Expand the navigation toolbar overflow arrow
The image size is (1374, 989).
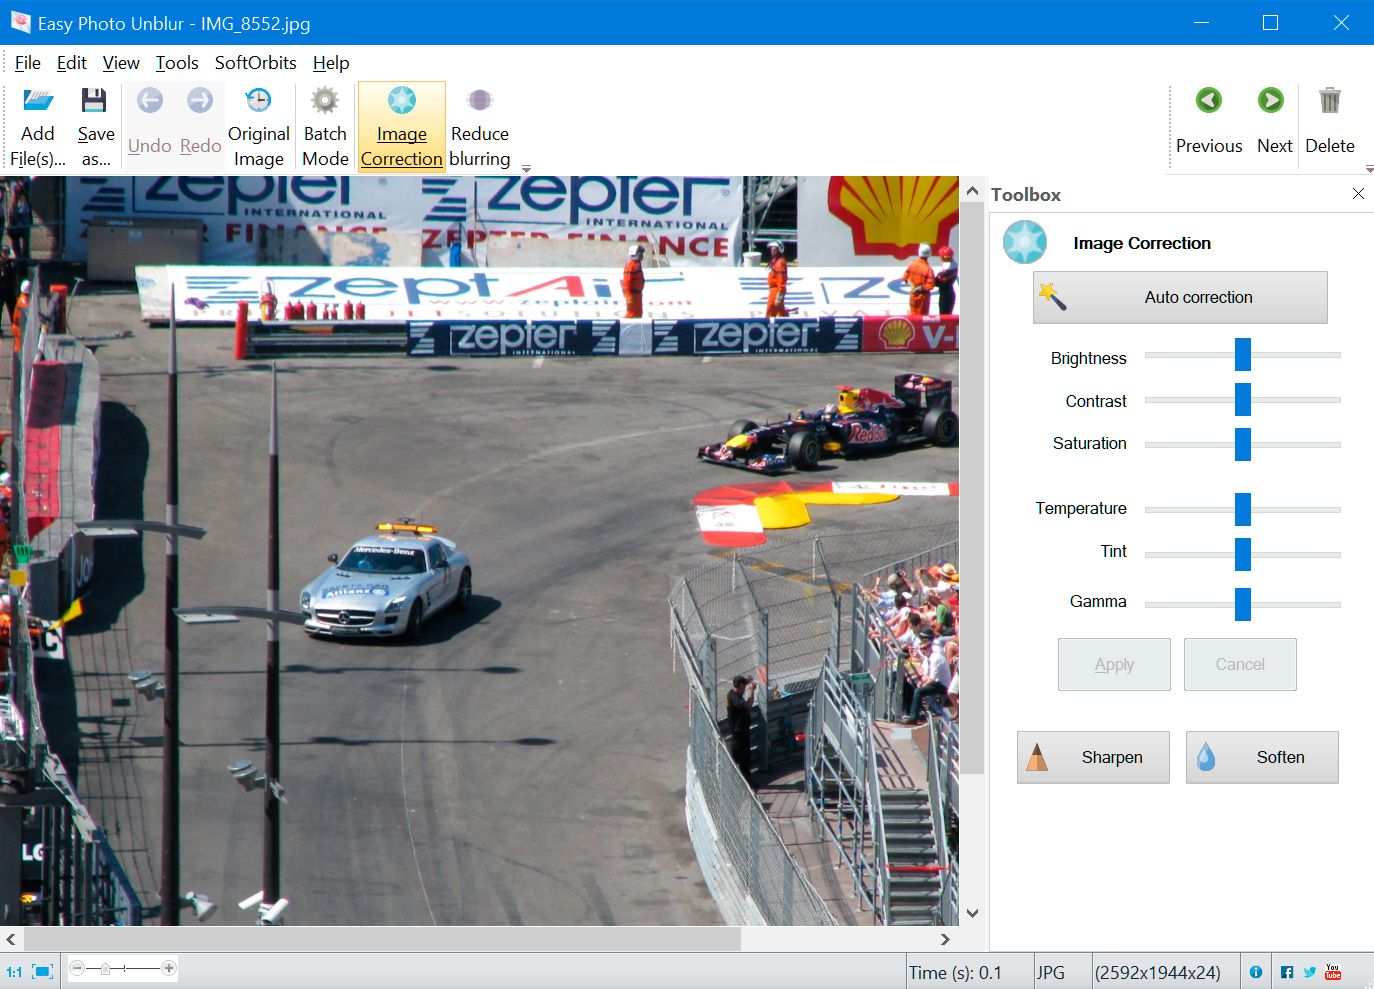click(x=1369, y=168)
